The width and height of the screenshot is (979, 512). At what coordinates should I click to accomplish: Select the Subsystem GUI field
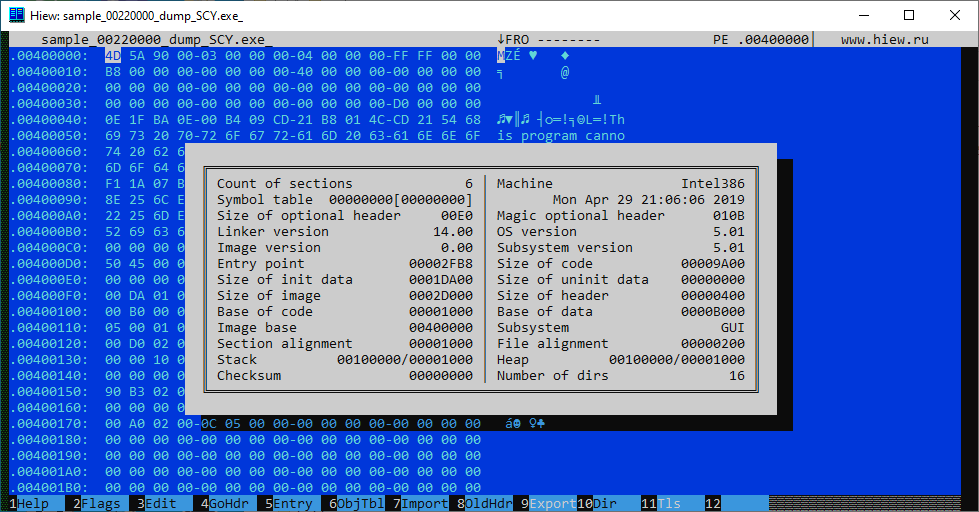pos(733,328)
